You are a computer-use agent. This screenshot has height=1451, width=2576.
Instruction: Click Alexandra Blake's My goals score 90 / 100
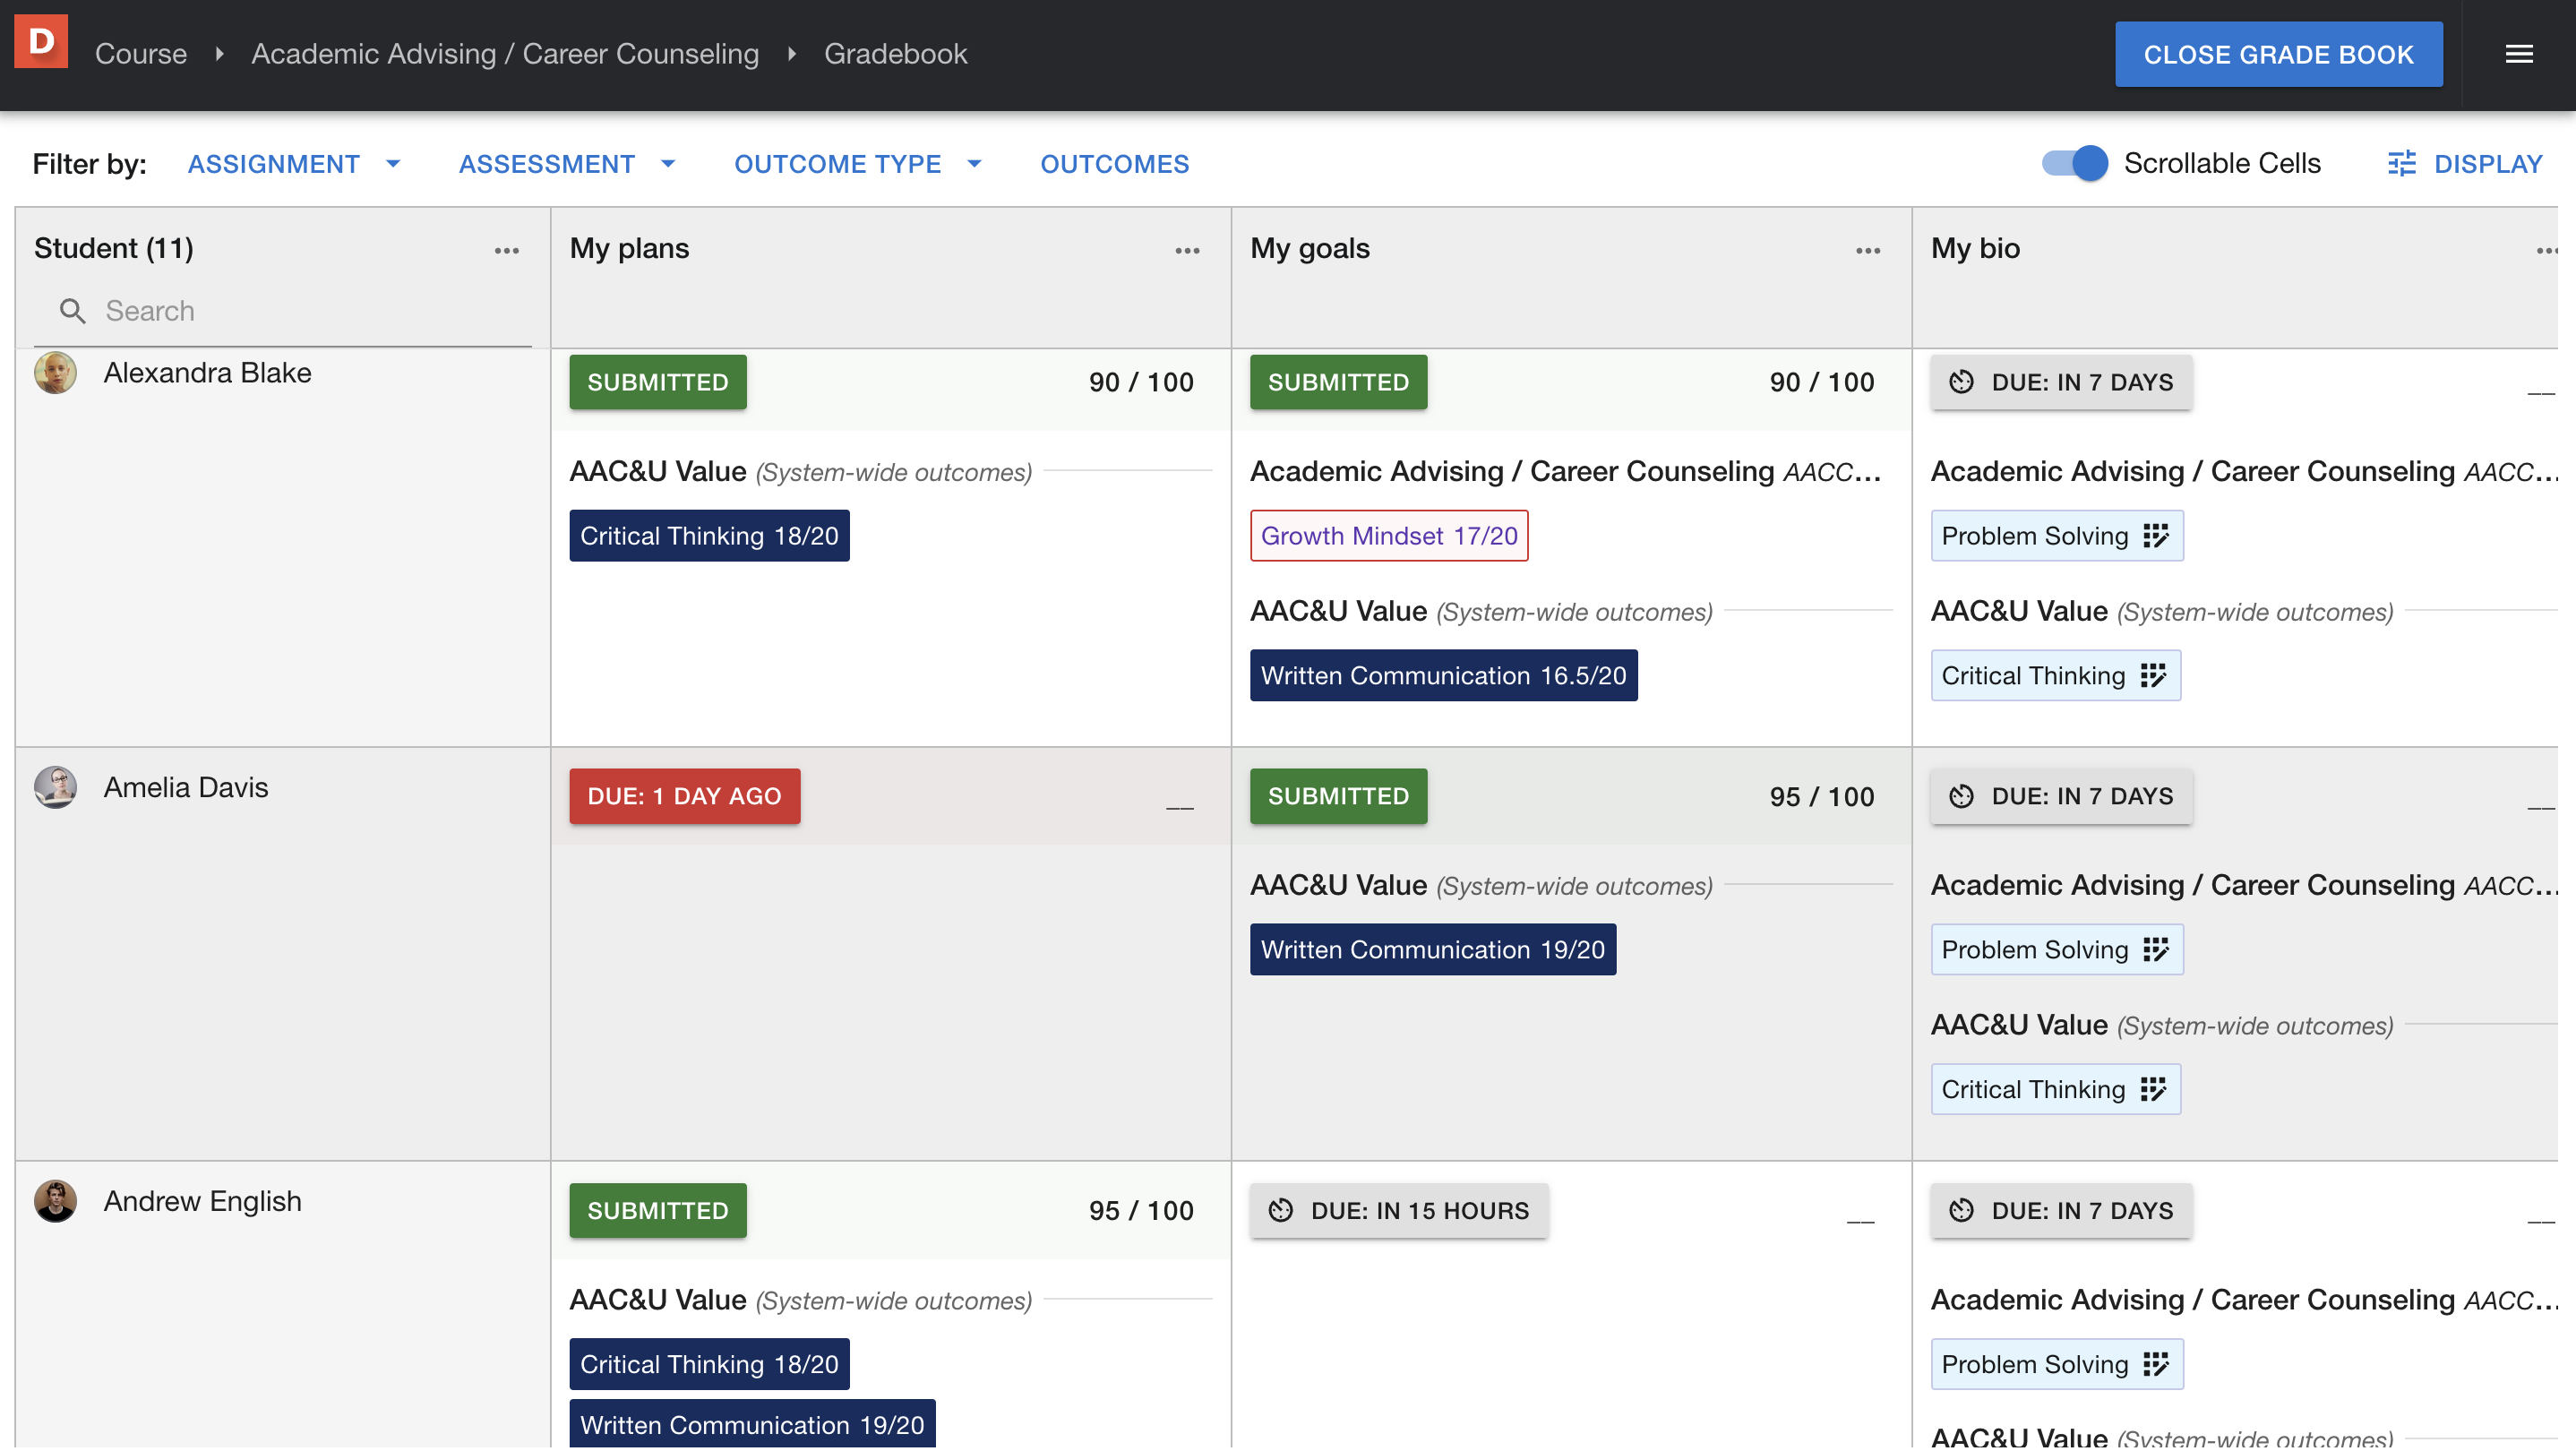(x=1822, y=382)
